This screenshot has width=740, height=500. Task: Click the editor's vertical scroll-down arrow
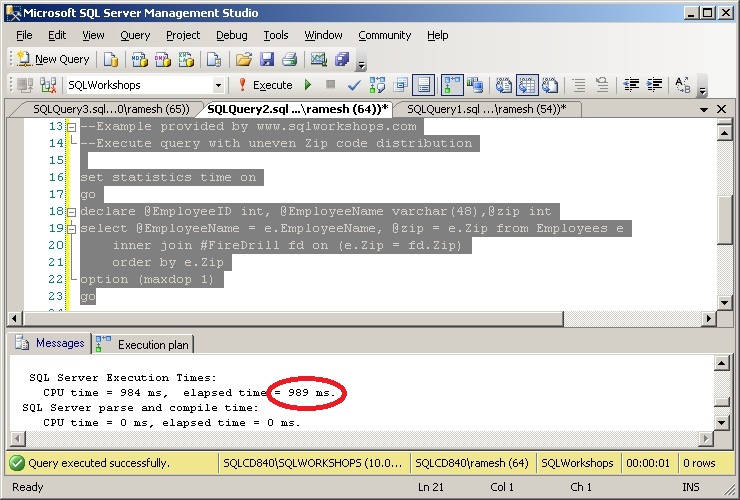click(724, 302)
